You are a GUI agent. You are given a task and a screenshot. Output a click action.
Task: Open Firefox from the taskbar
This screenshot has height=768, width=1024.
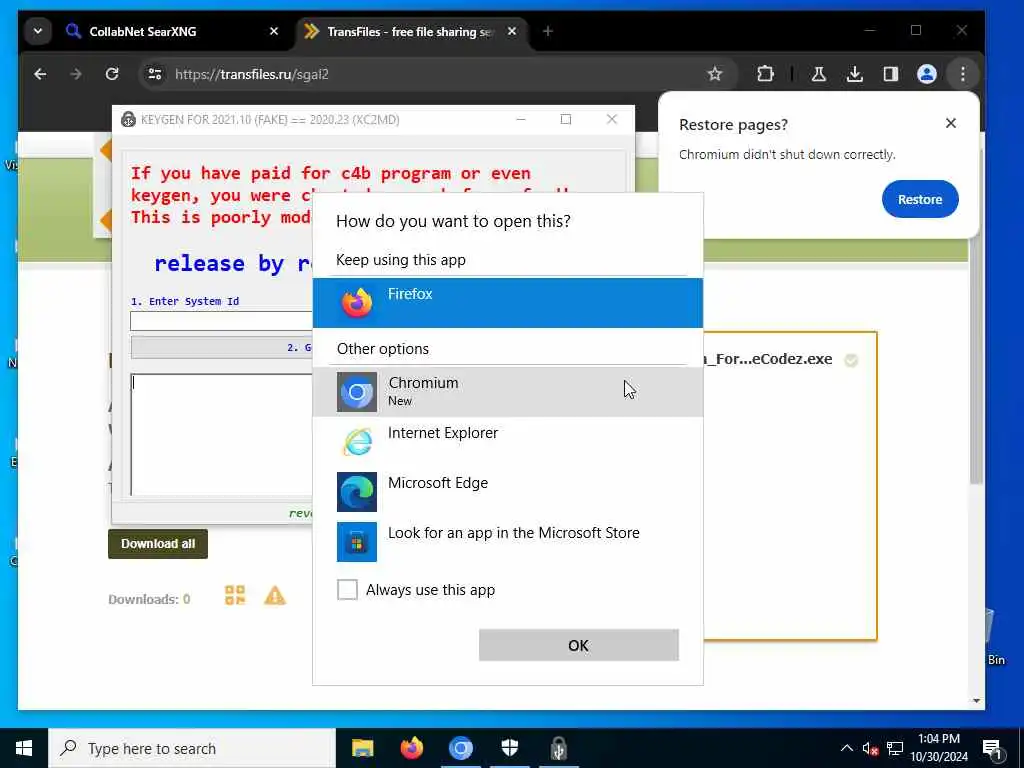(411, 748)
